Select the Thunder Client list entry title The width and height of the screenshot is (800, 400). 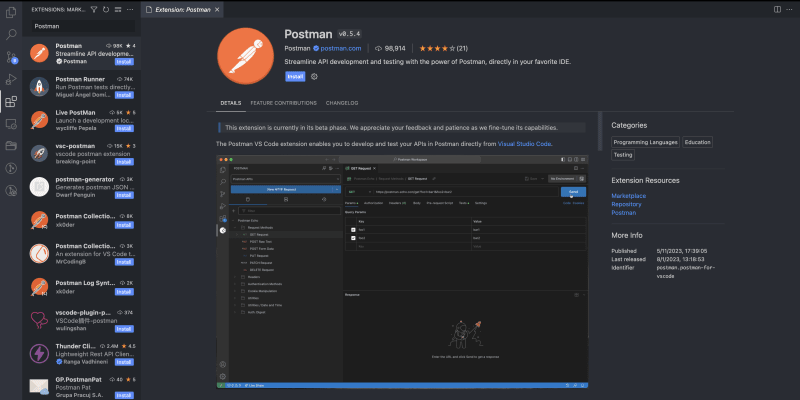76,346
